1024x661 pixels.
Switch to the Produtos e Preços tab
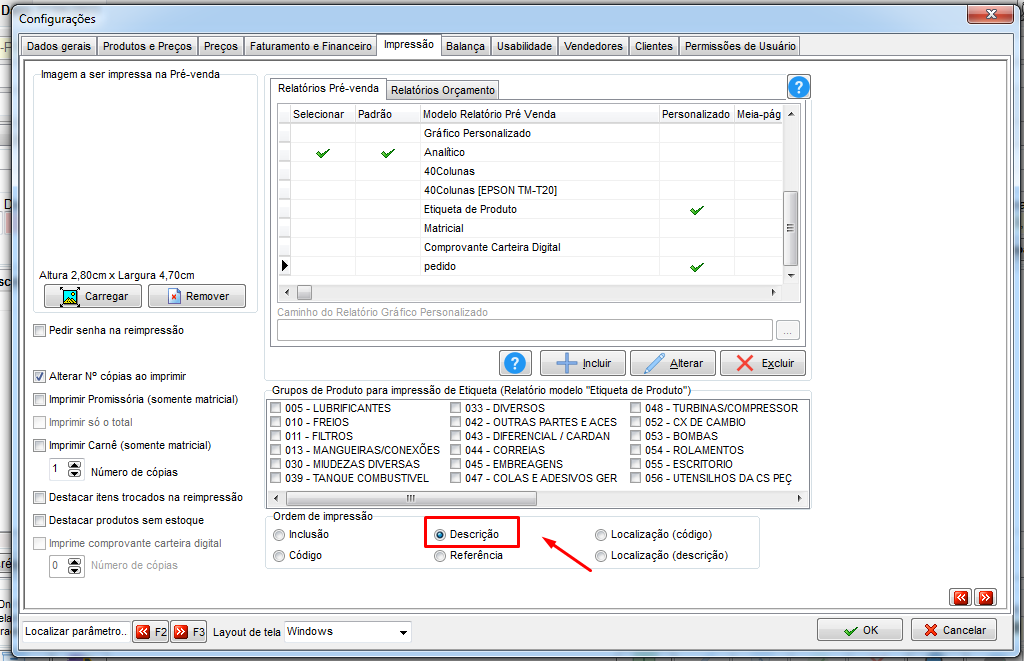[x=147, y=46]
